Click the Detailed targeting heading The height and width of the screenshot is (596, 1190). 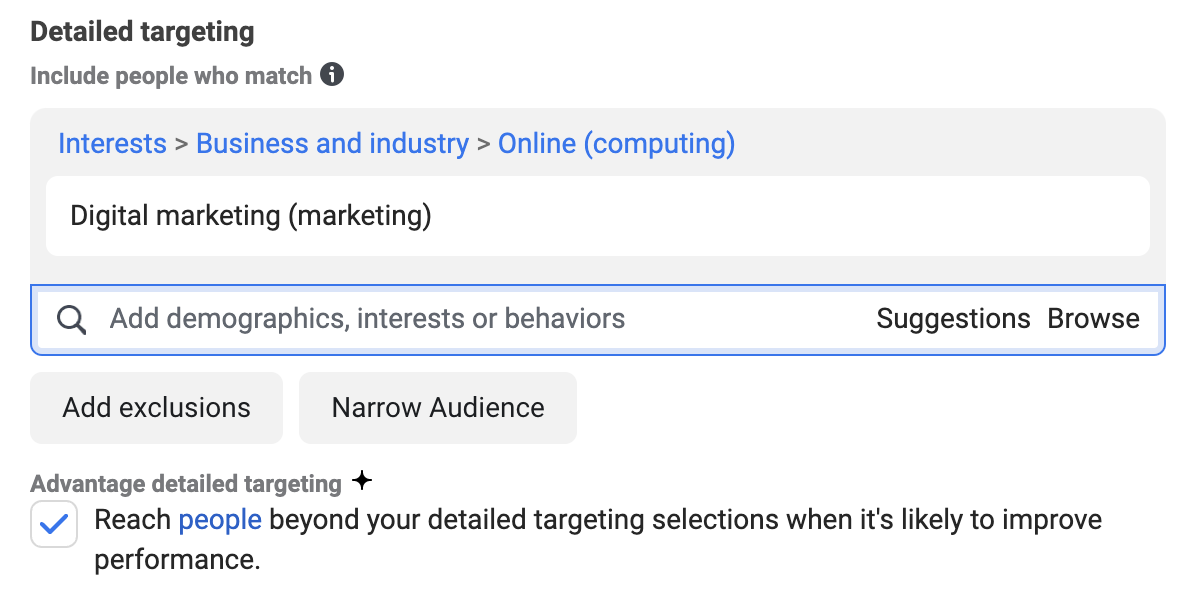point(143,32)
